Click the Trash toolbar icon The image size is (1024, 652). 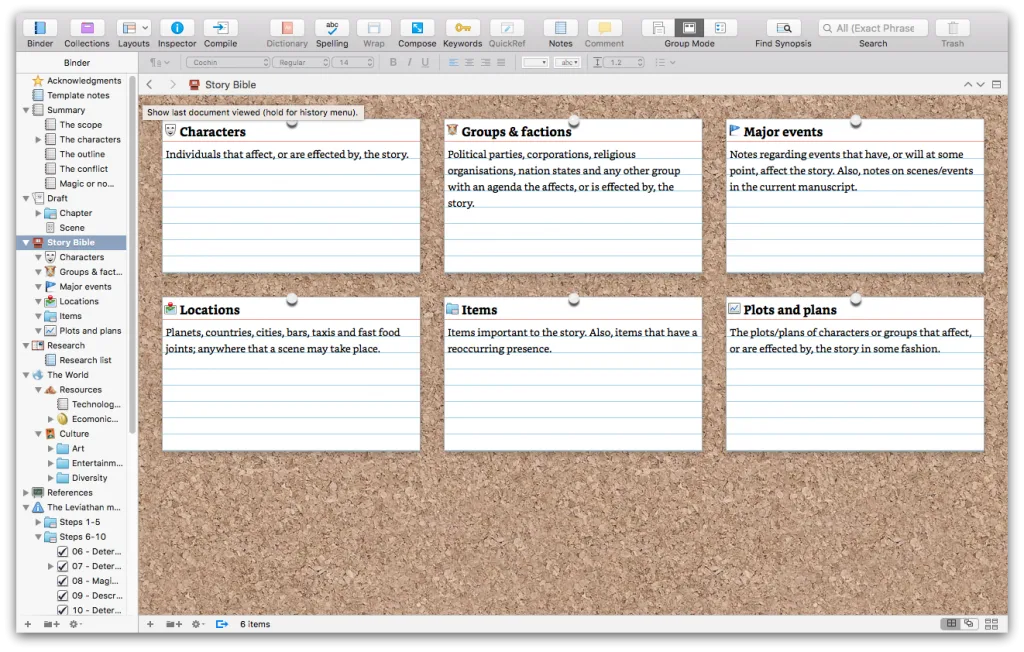pyautogui.click(x=952, y=28)
